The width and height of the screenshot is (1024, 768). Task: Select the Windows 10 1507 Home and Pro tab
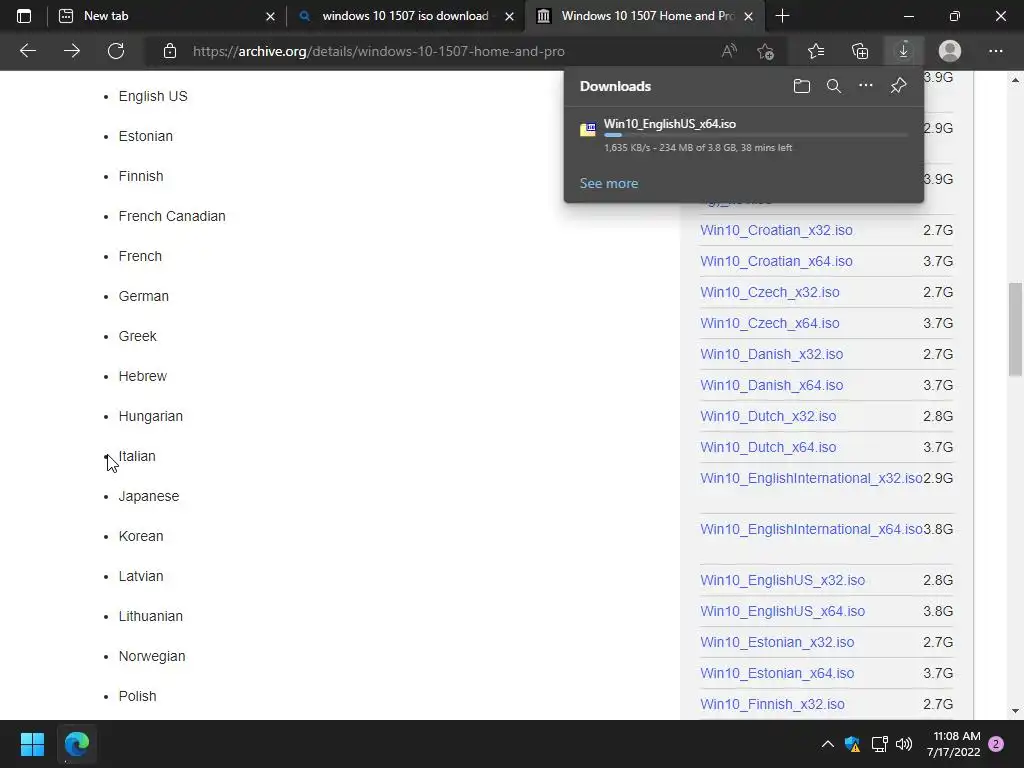point(647,16)
